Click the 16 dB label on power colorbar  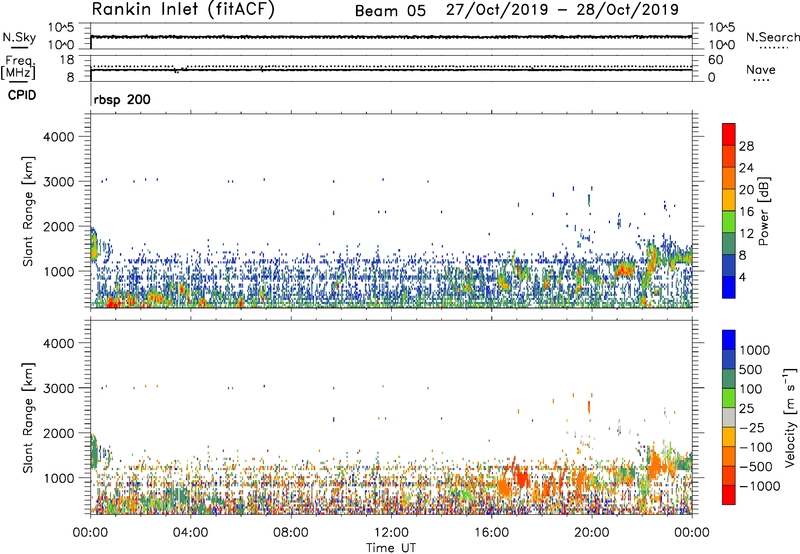(746, 212)
